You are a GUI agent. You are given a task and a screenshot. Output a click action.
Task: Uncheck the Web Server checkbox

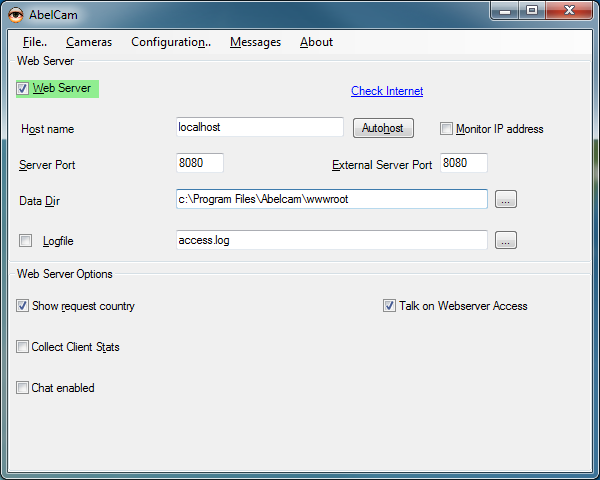coord(23,89)
